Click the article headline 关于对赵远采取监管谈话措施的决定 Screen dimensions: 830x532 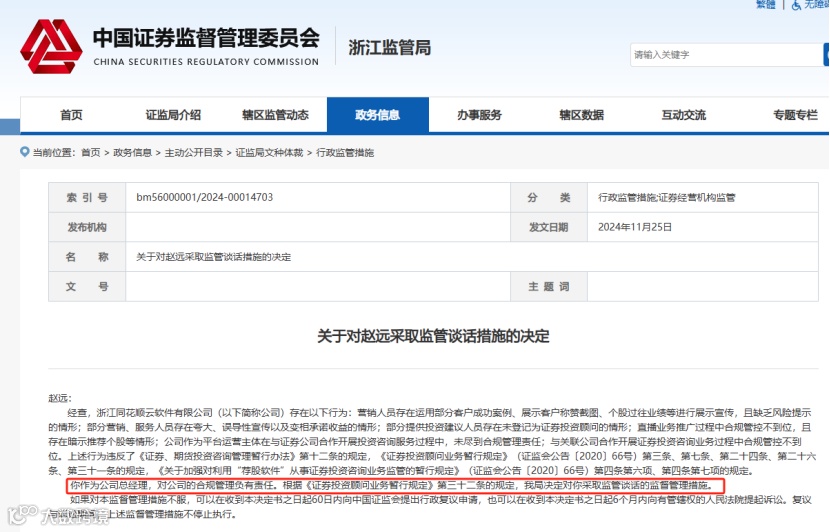[x=434, y=336]
